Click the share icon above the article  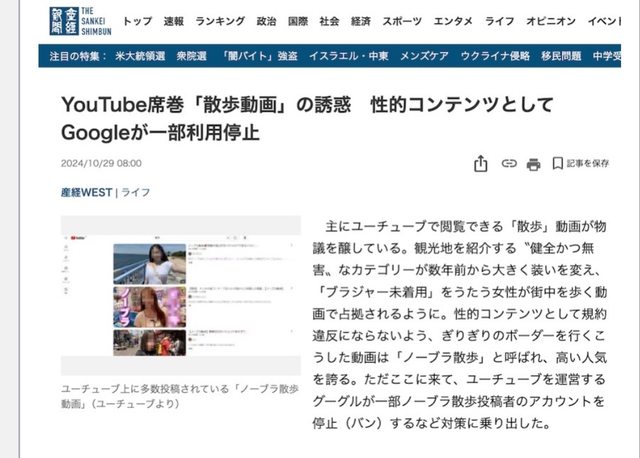coord(481,163)
